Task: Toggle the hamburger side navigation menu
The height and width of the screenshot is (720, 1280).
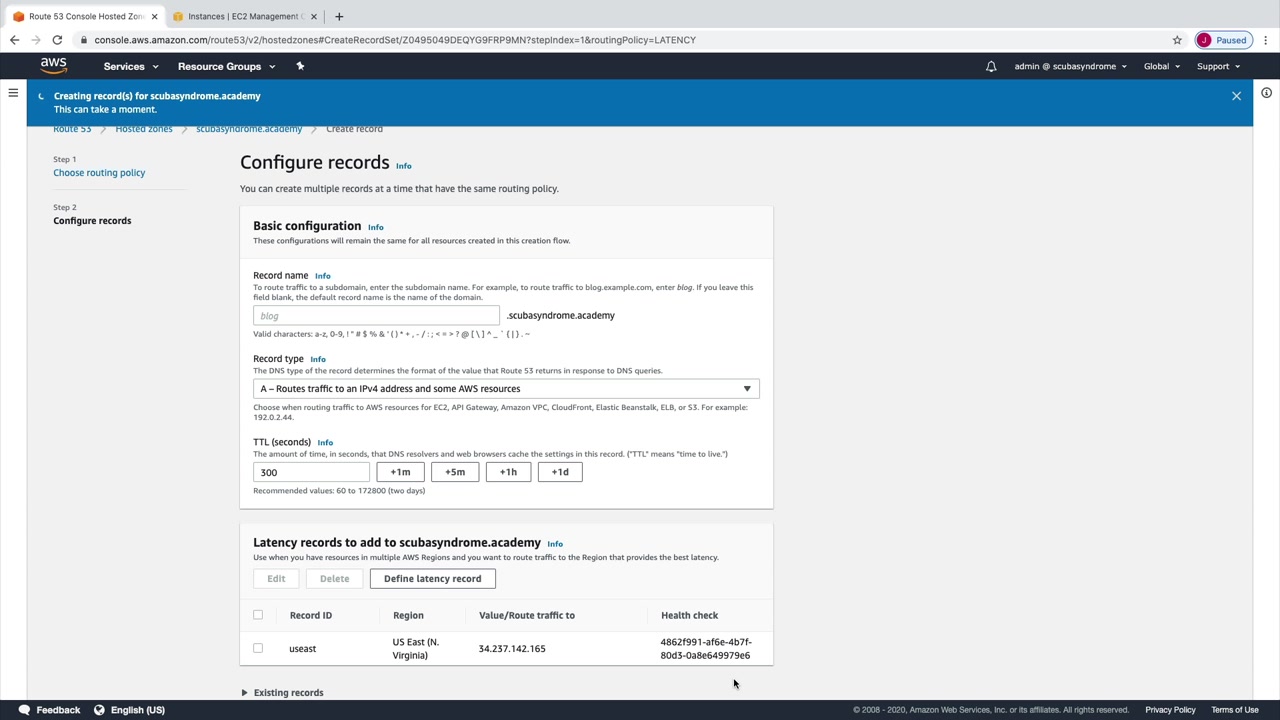Action: click(x=13, y=93)
